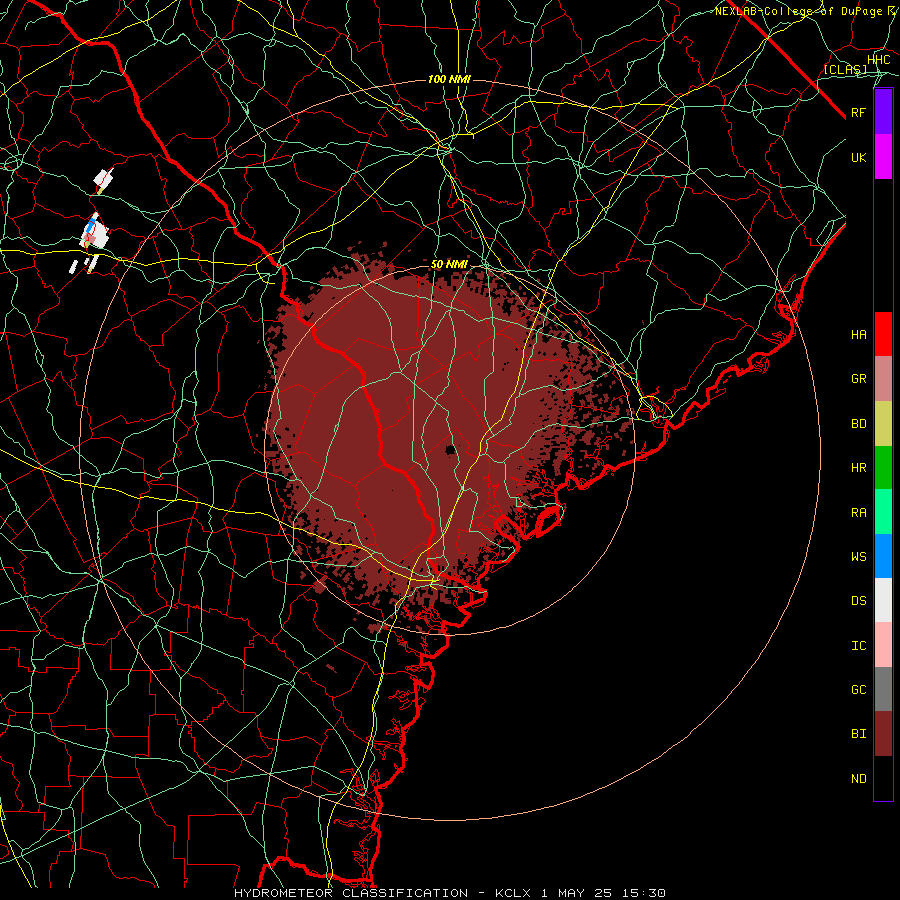Click the BD yellow legend swatch
The image size is (900, 900).
pos(883,424)
